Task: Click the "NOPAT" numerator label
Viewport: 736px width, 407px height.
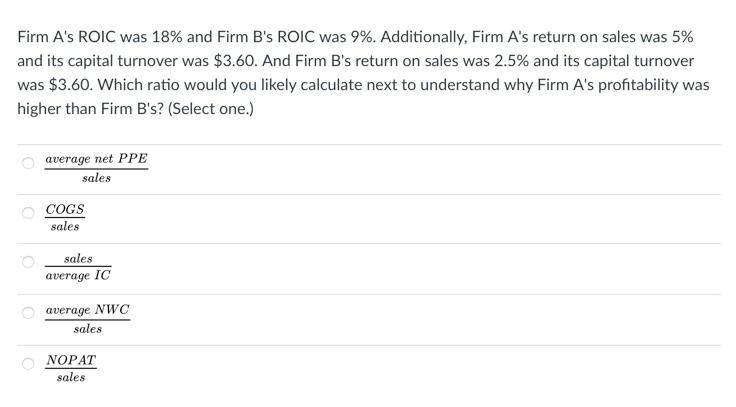Action: [71, 360]
